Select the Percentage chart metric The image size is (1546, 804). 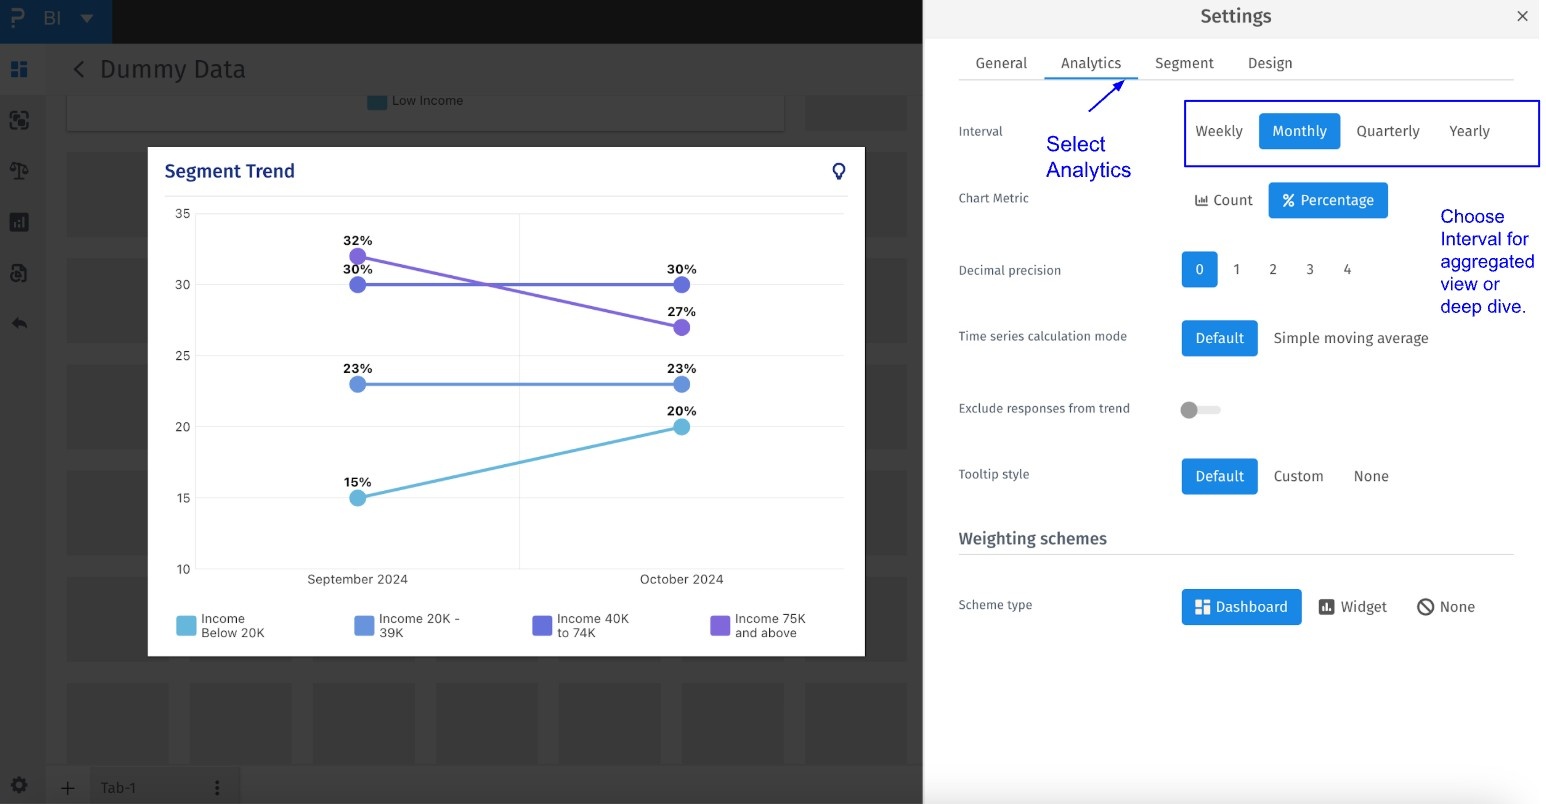click(x=1328, y=200)
